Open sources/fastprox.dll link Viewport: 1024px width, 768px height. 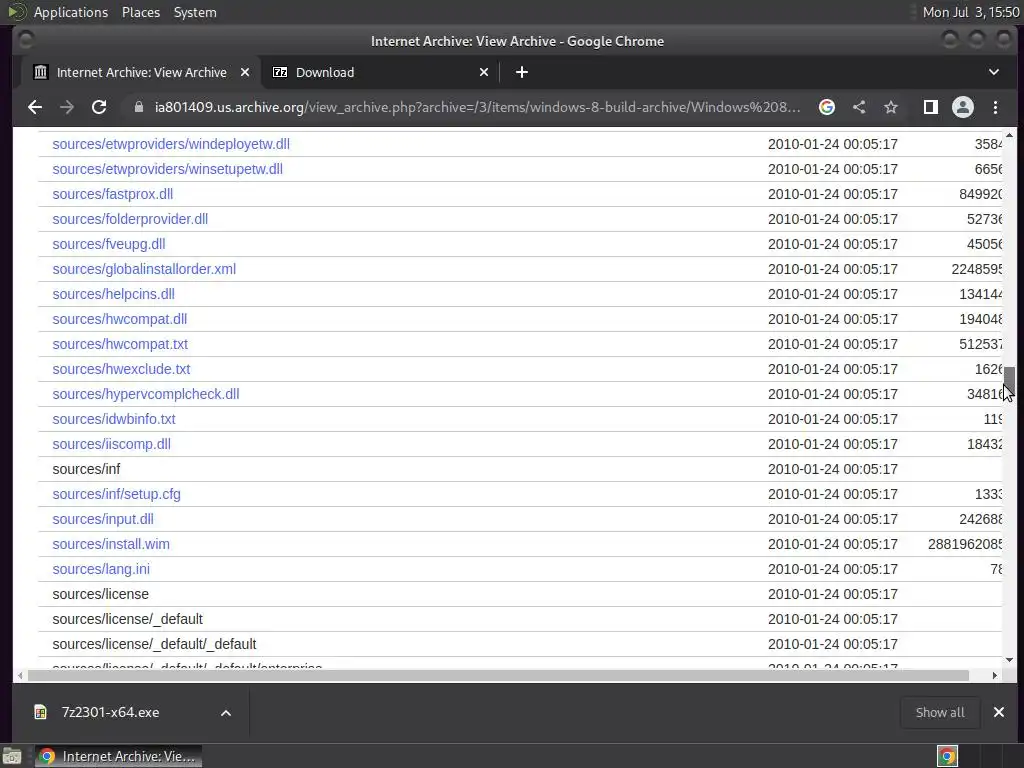pyautogui.click(x=112, y=194)
